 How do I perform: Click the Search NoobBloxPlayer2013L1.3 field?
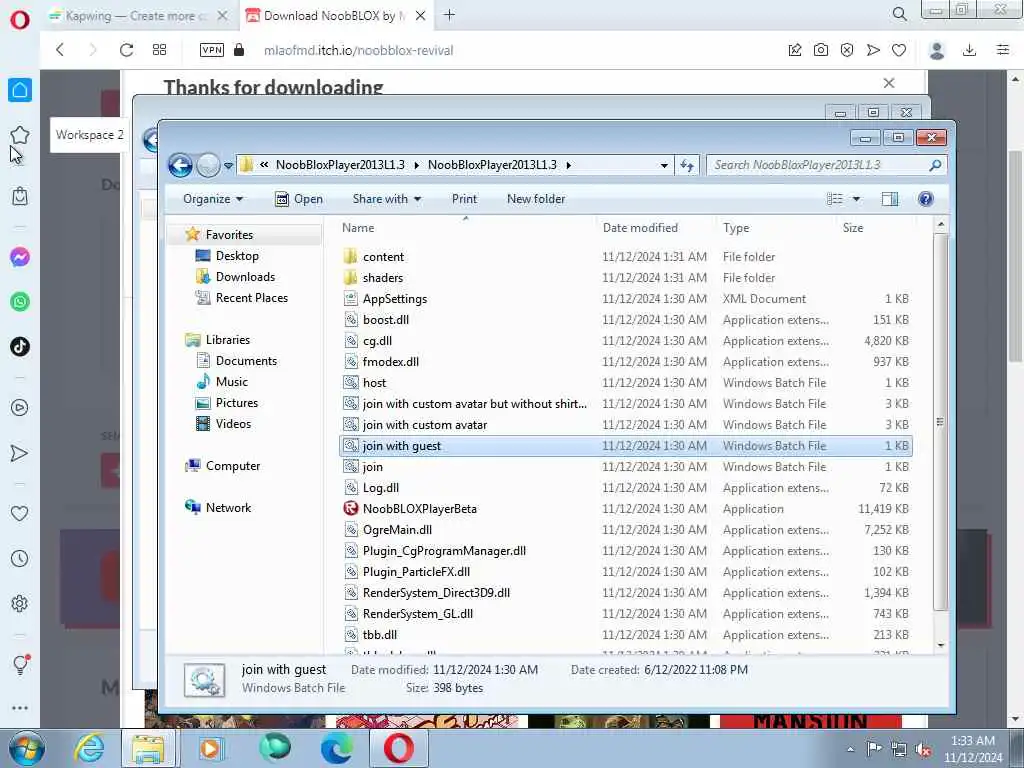[825, 165]
